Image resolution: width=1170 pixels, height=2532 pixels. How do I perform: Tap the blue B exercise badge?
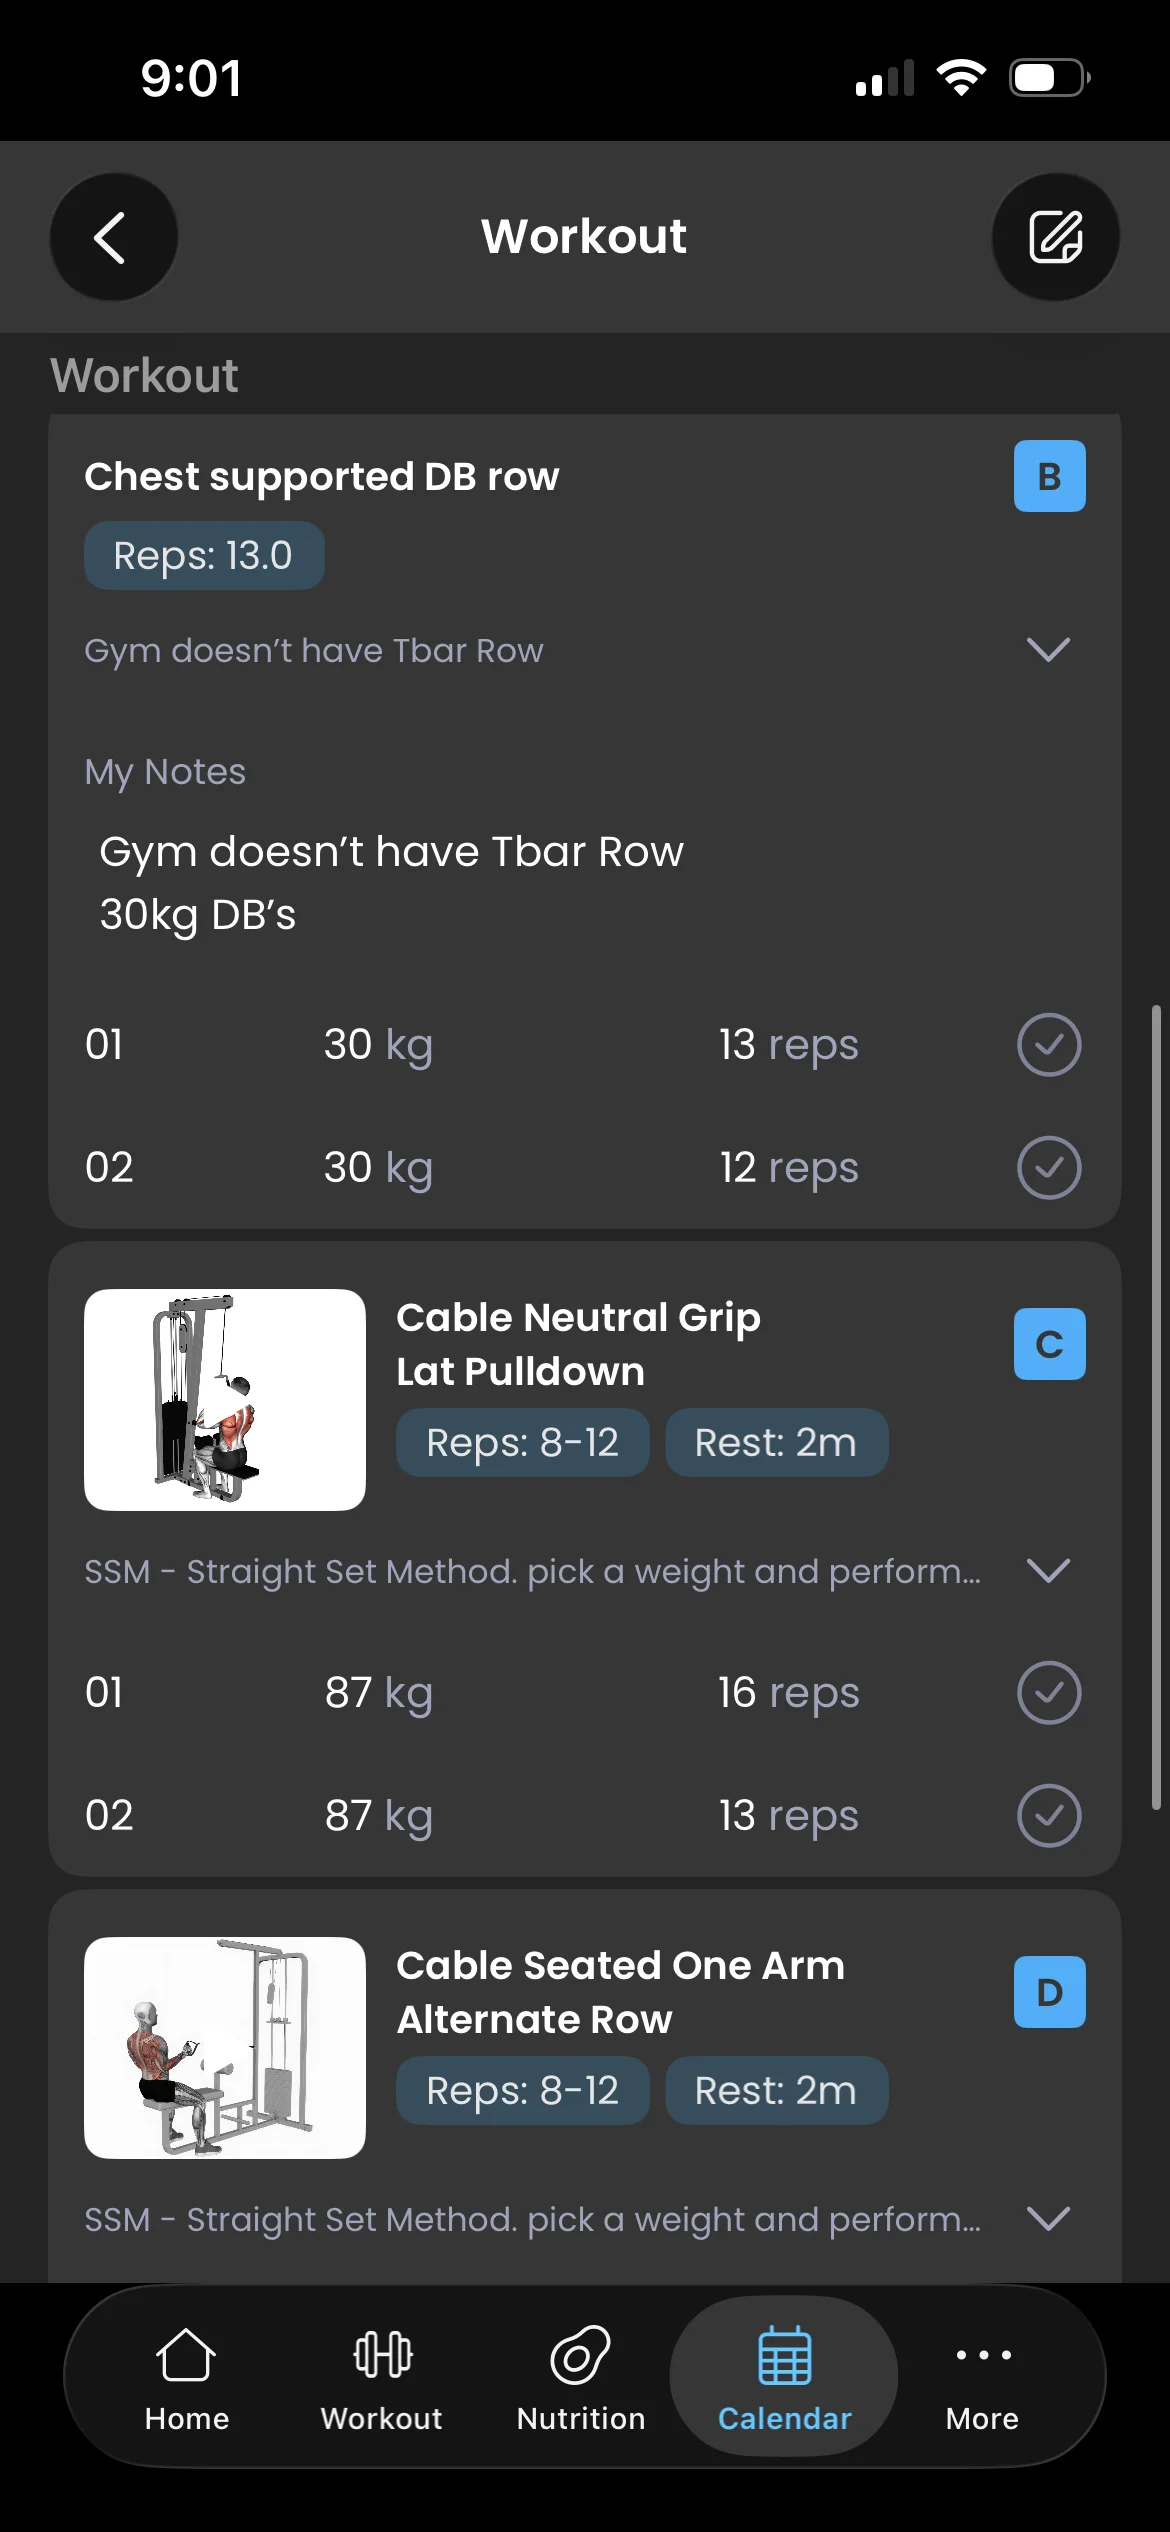pyautogui.click(x=1049, y=476)
